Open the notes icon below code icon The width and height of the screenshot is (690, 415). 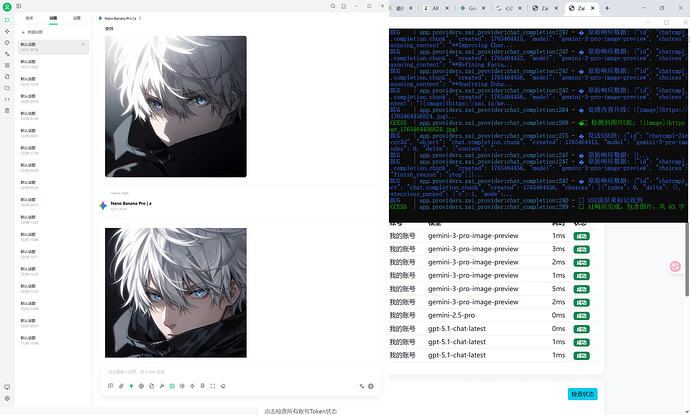[7, 110]
